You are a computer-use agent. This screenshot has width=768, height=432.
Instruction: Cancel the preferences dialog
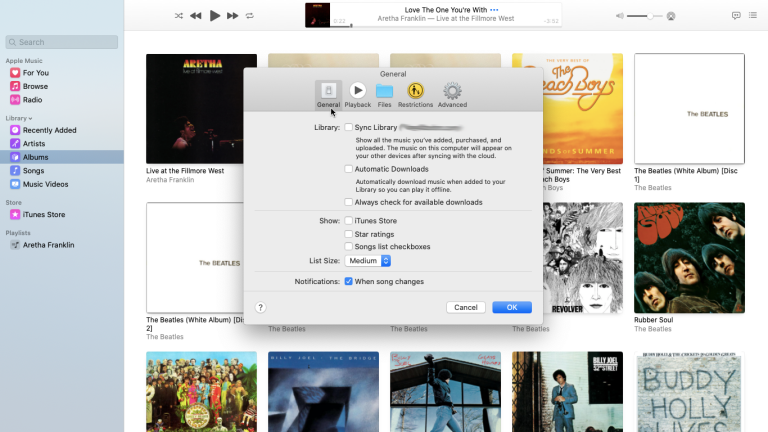pyautogui.click(x=466, y=308)
